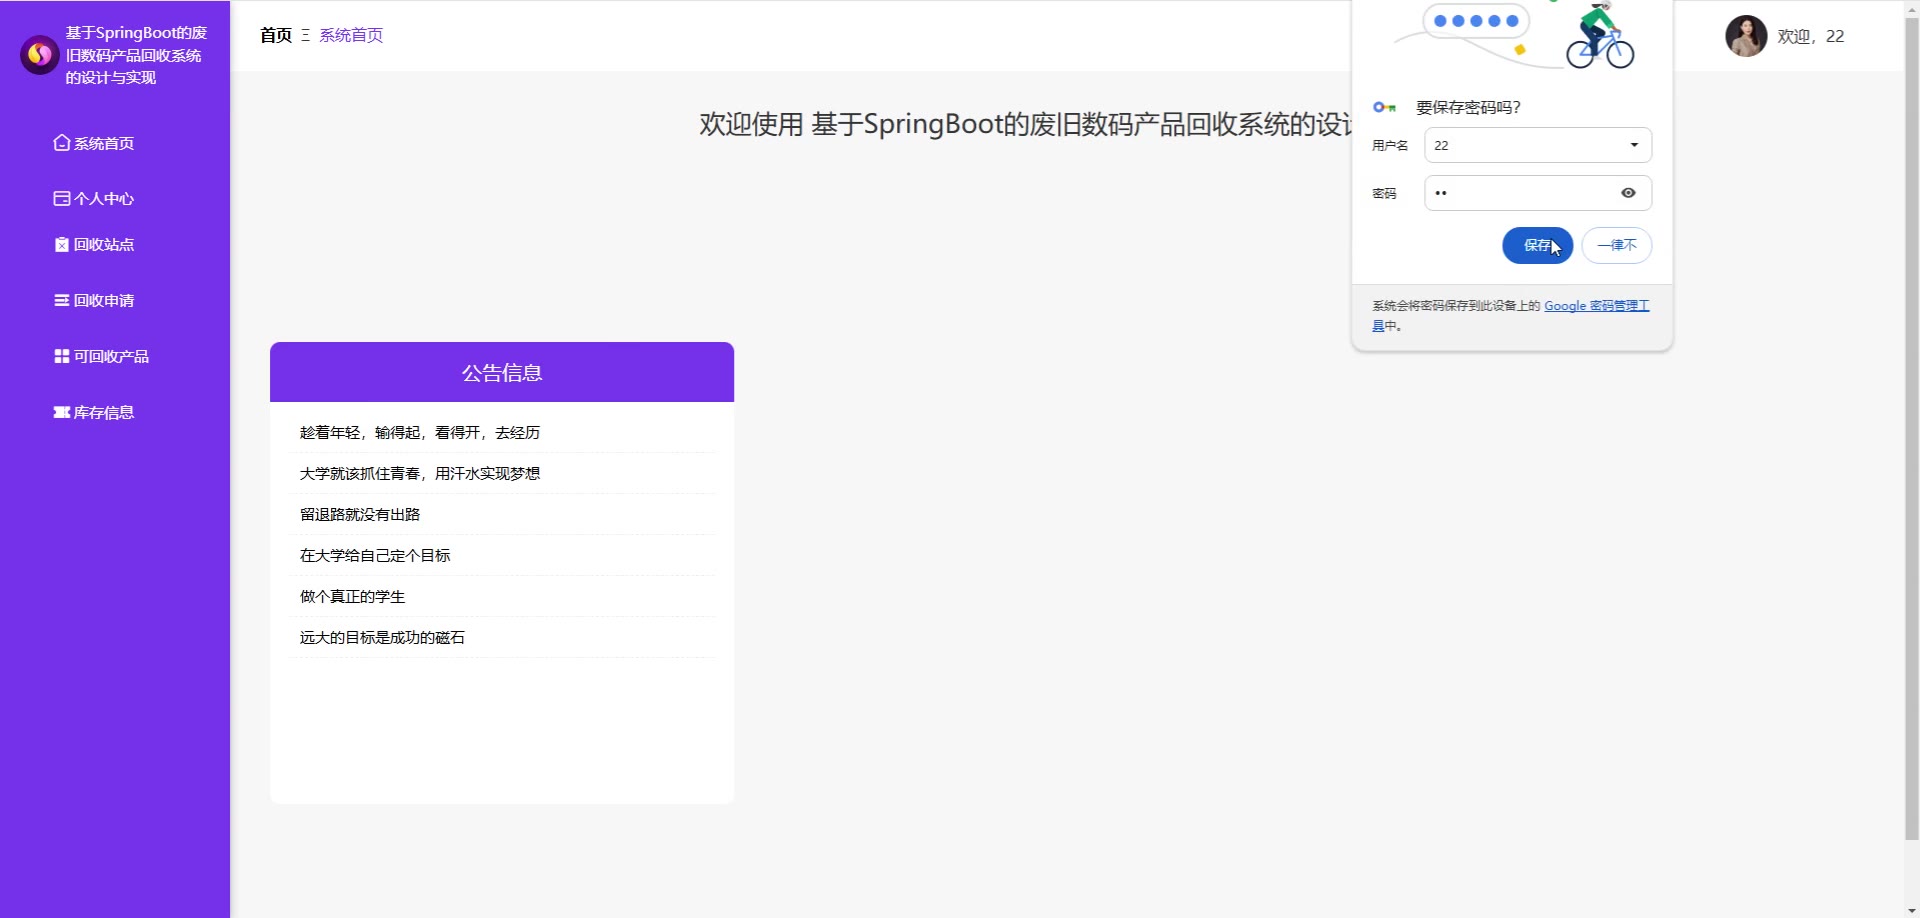This screenshot has width=1920, height=918.
Task: Click the system logo icon in sidebar
Action: tap(40, 55)
